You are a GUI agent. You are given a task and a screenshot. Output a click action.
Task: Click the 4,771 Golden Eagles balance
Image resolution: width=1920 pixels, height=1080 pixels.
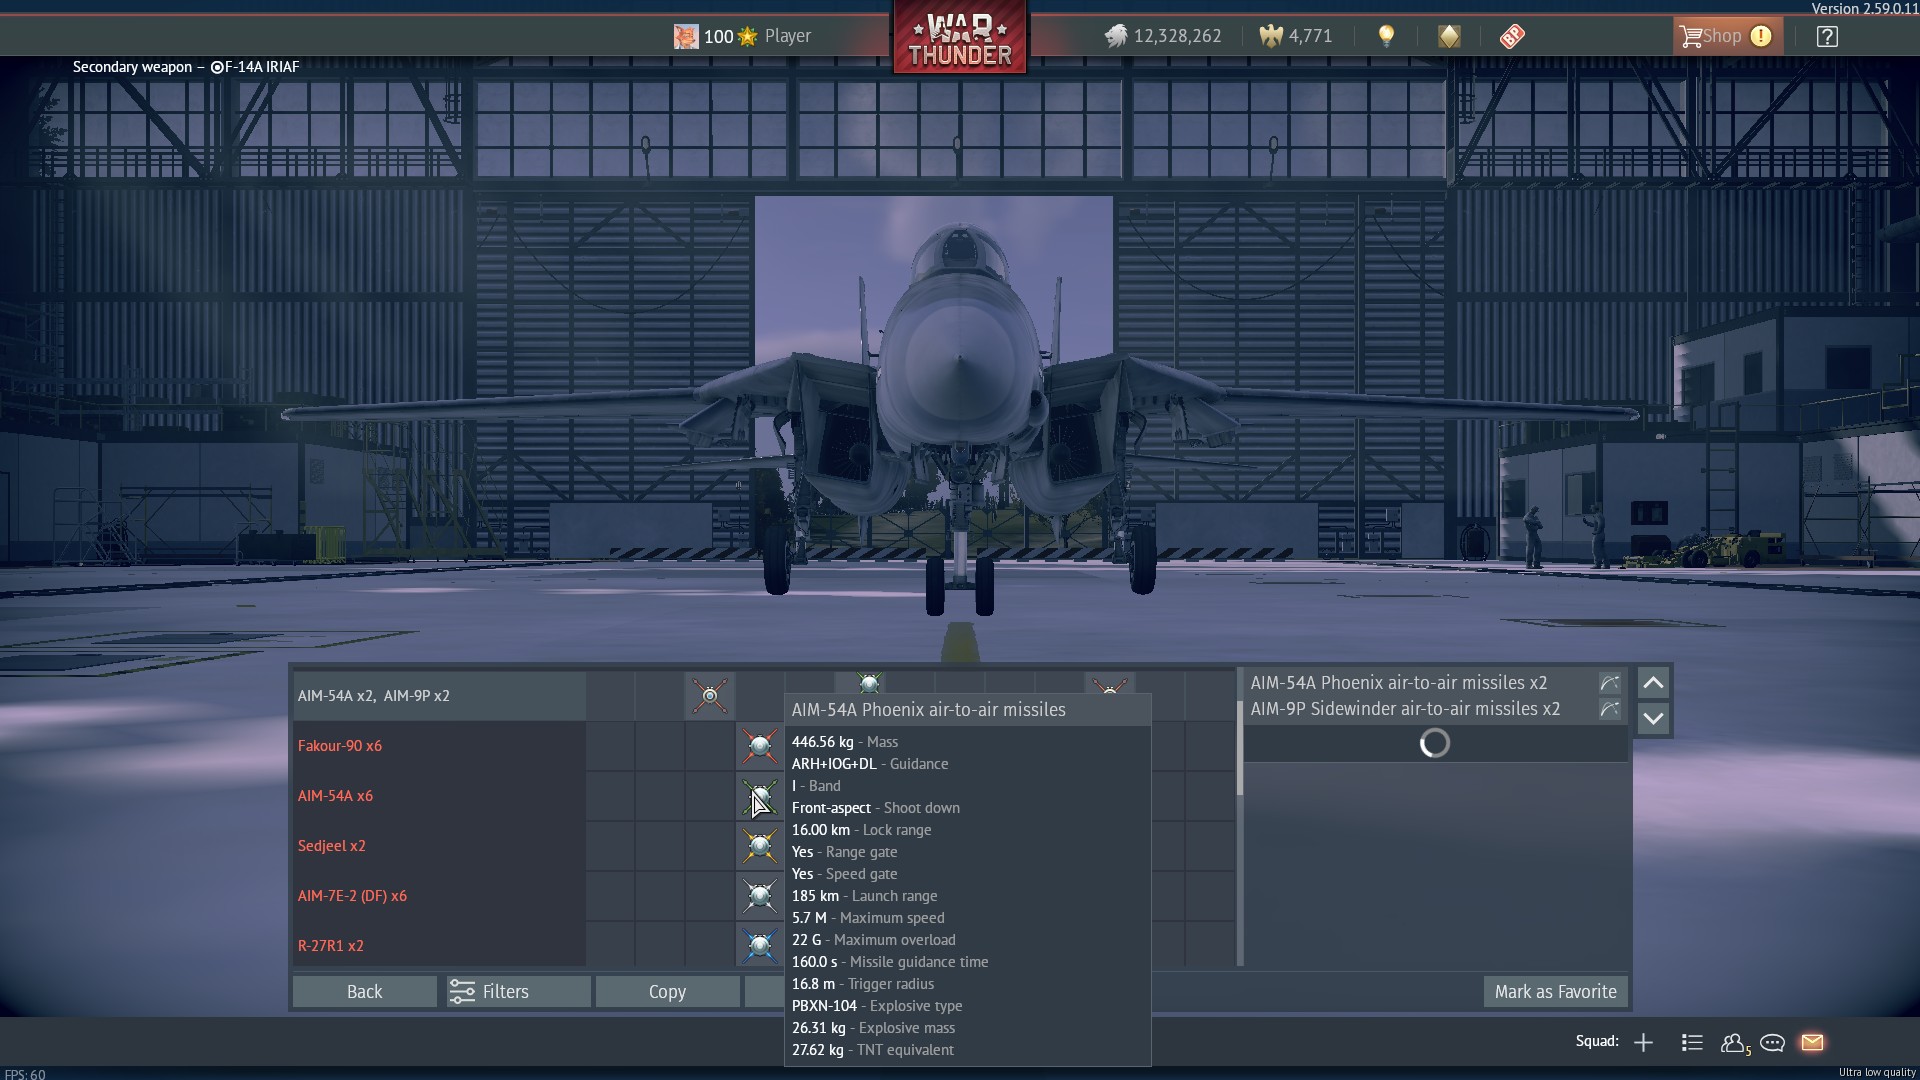[x=1311, y=36]
